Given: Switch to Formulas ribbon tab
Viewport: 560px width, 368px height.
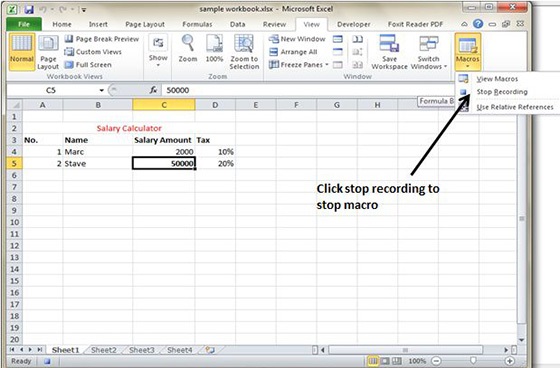Looking at the screenshot, I should coord(197,24).
